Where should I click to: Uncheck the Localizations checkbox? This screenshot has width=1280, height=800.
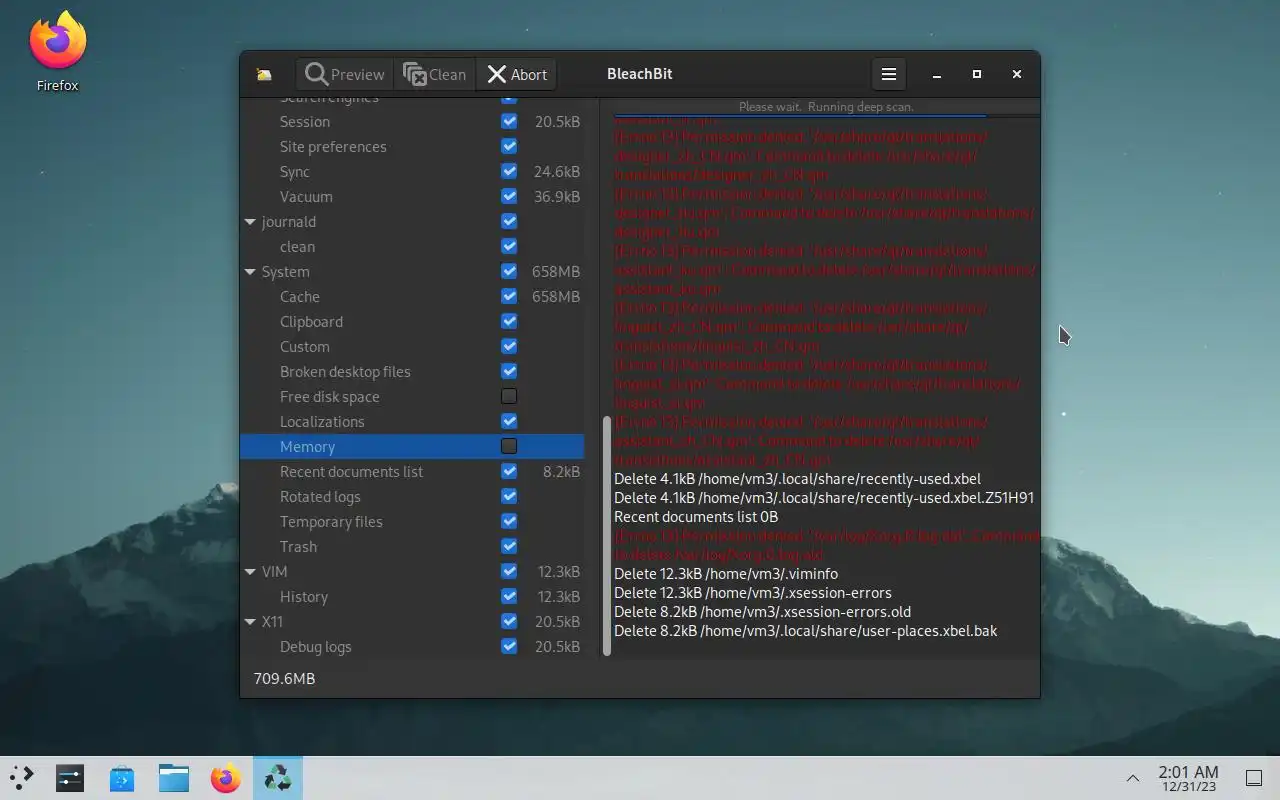509,421
